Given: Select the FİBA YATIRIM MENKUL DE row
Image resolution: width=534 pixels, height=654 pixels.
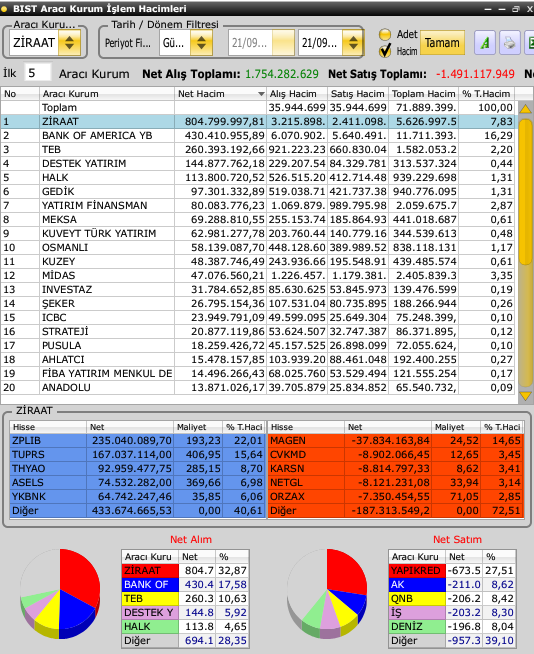Looking at the screenshot, I should tap(257, 374).
